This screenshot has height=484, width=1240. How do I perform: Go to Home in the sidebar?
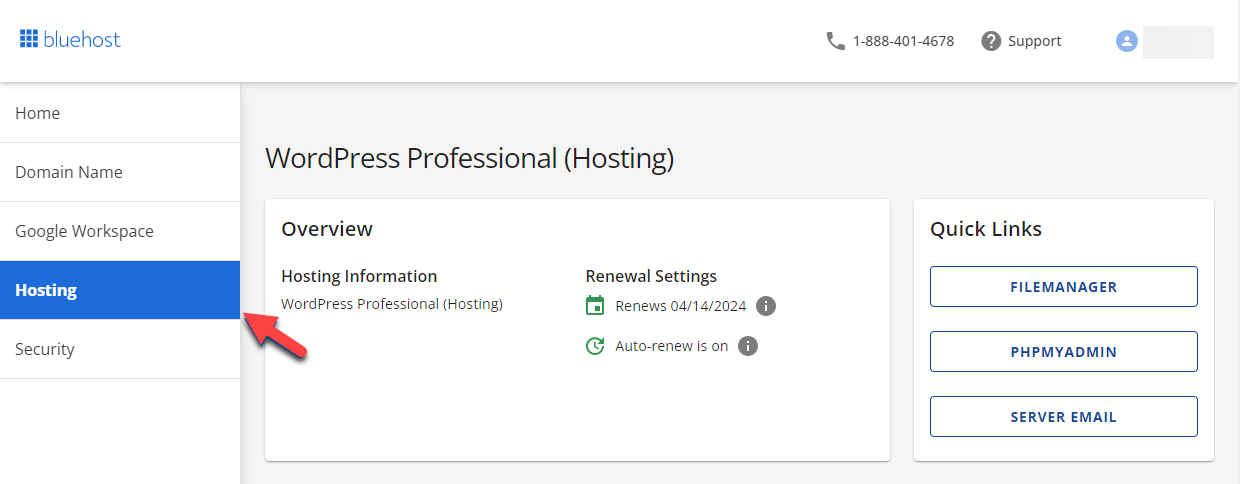[x=38, y=113]
